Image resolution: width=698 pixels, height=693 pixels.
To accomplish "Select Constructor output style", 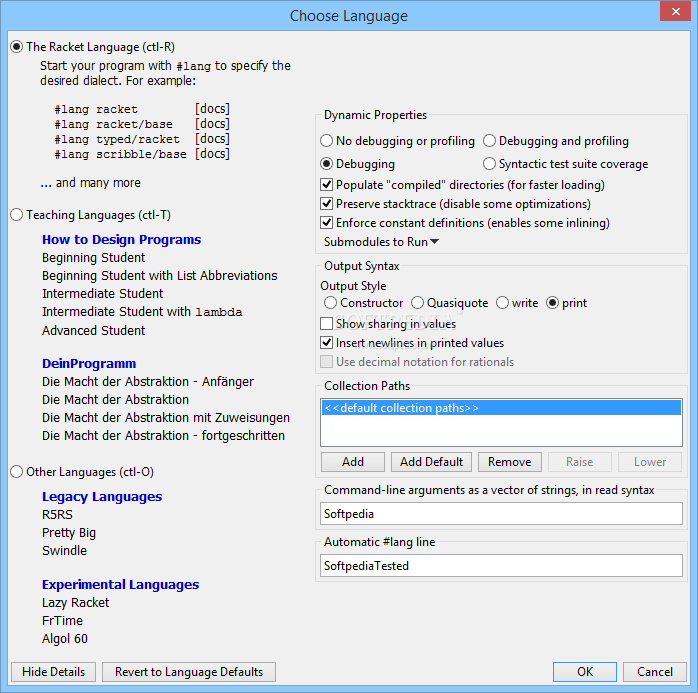I will [x=330, y=303].
